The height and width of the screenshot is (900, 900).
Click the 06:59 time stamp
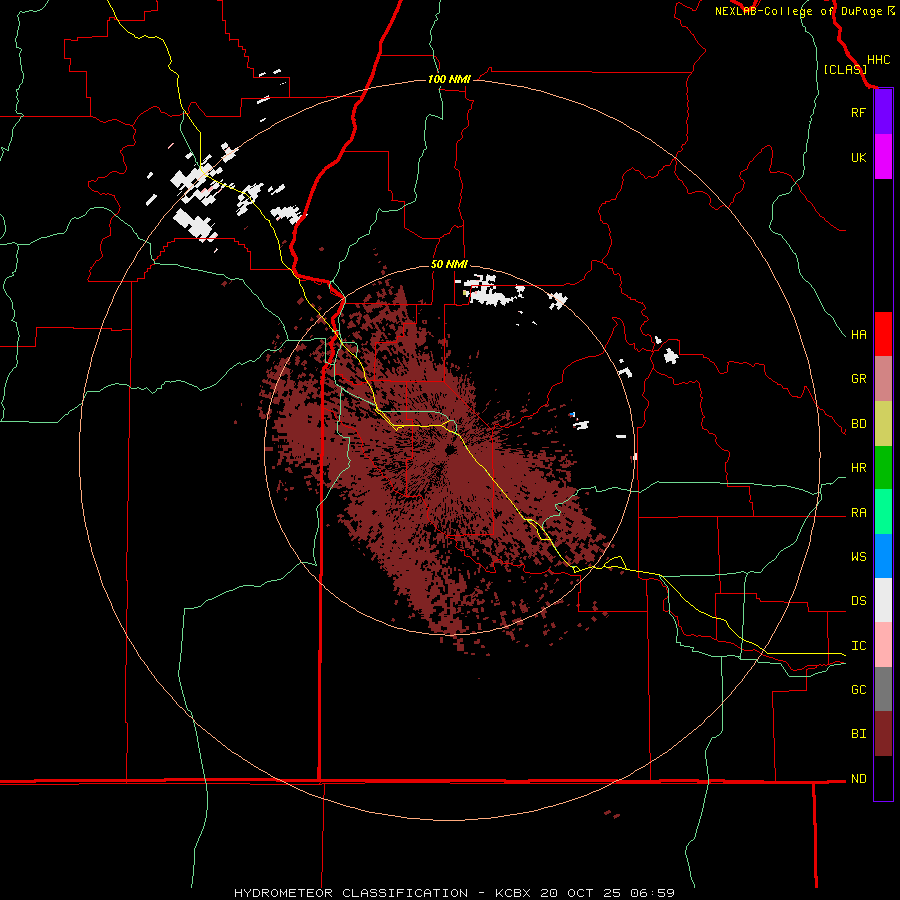[651, 893]
